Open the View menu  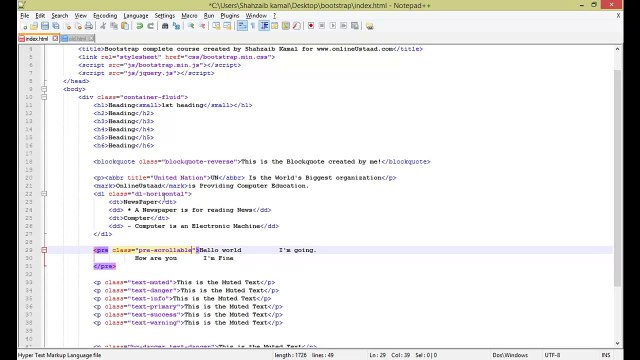click(80, 16)
